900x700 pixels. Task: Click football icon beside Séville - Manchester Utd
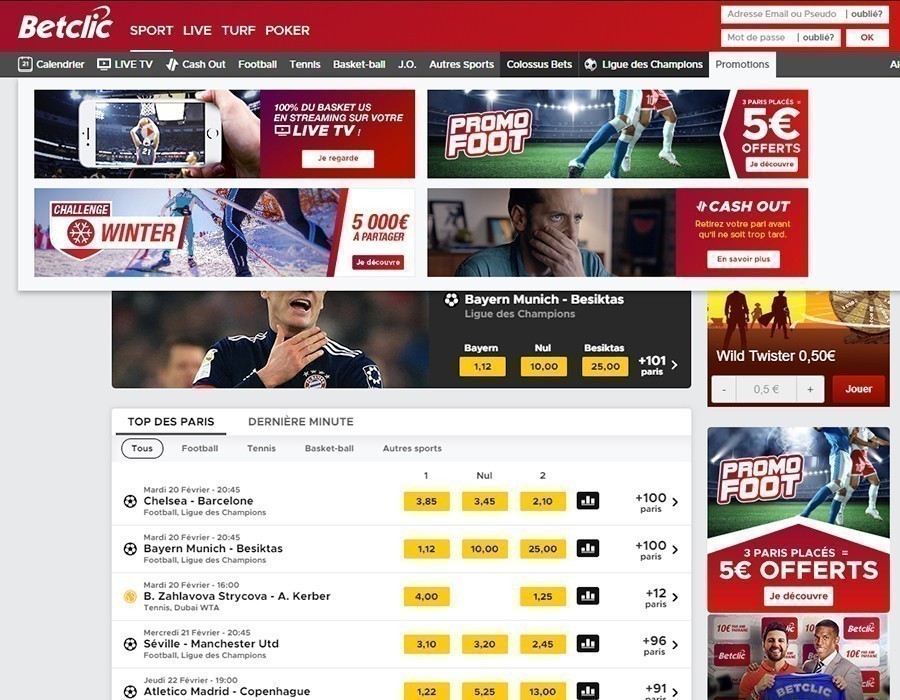[130, 644]
